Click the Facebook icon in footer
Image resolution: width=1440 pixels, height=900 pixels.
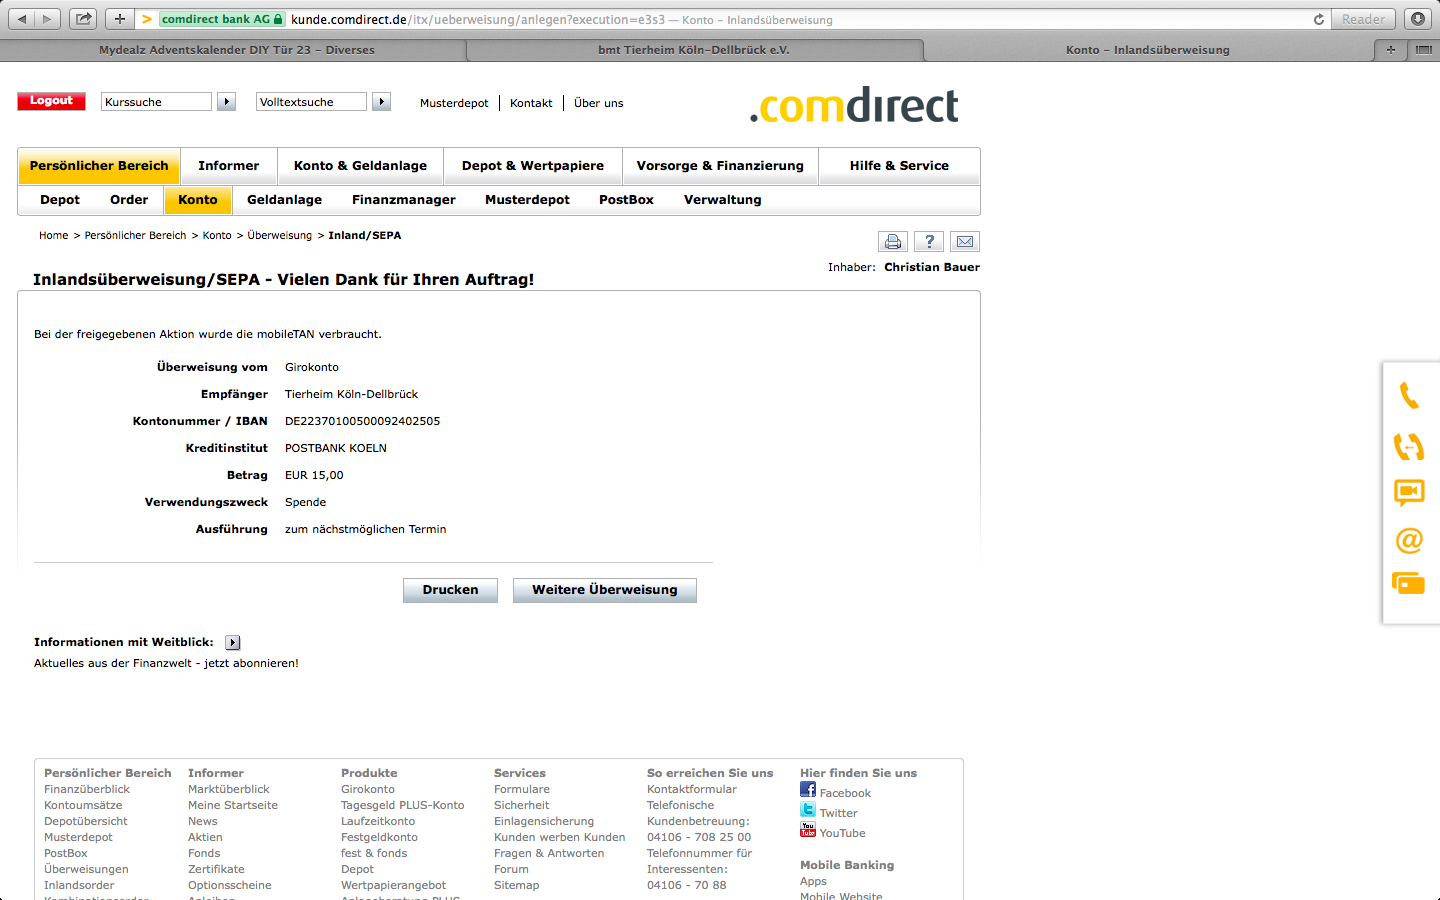coord(808,789)
